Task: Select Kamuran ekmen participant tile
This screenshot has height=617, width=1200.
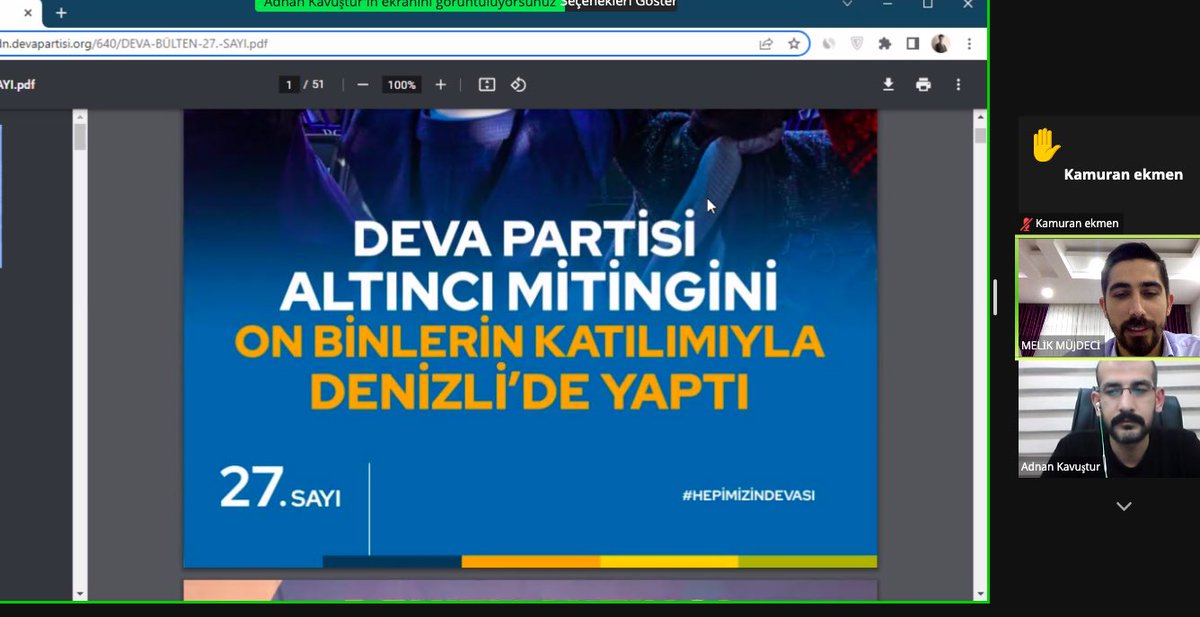Action: pos(1109,174)
